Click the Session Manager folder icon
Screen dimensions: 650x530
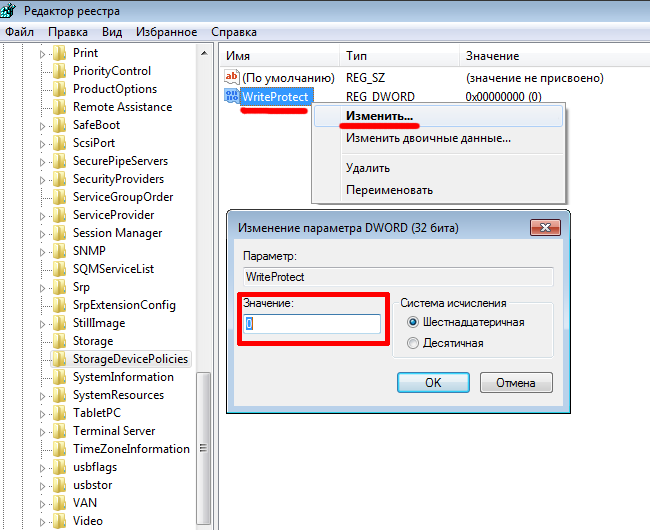tap(60, 233)
